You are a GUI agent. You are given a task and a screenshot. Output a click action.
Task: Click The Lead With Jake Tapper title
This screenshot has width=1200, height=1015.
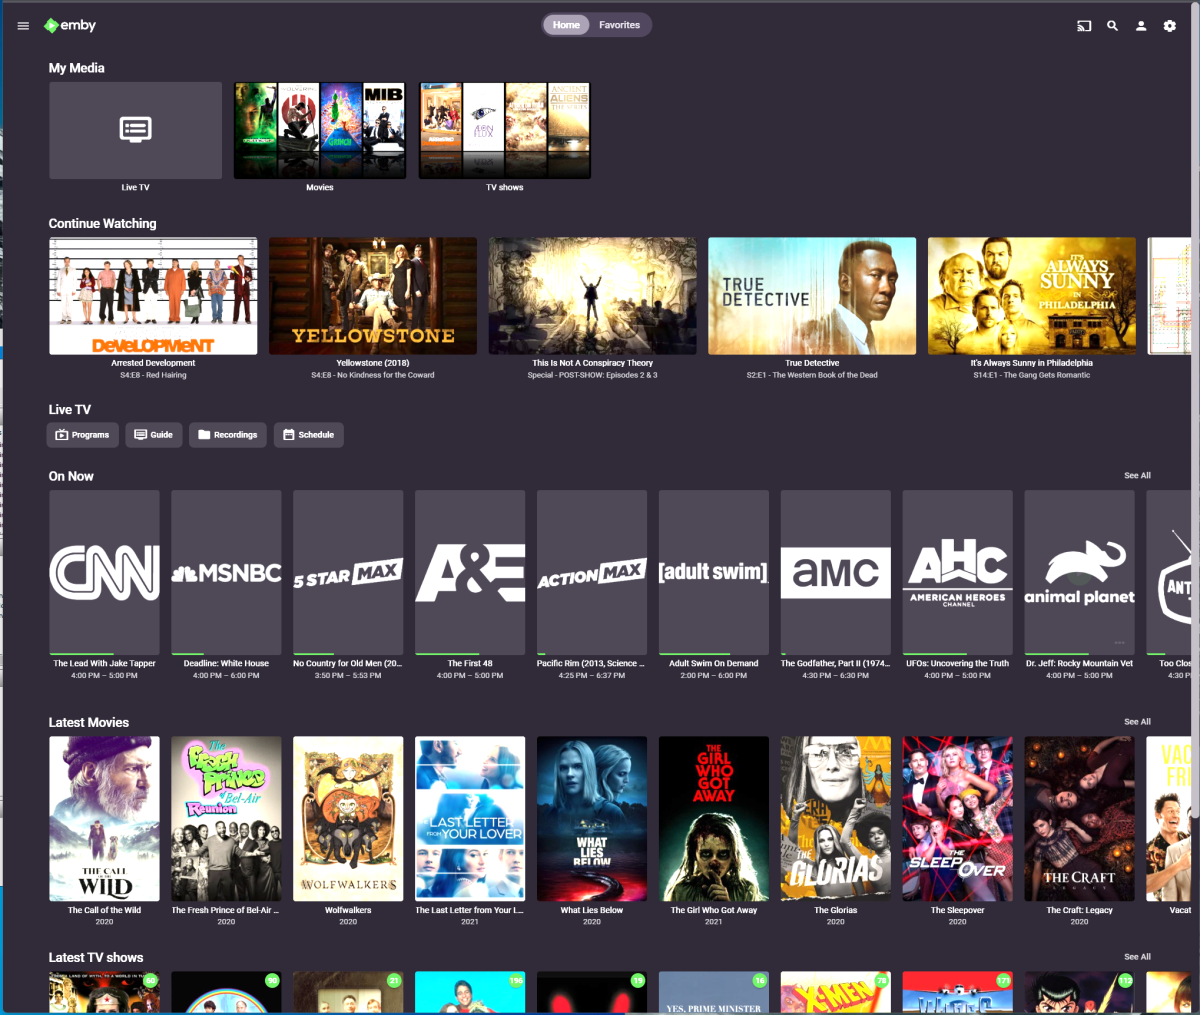(x=104, y=663)
